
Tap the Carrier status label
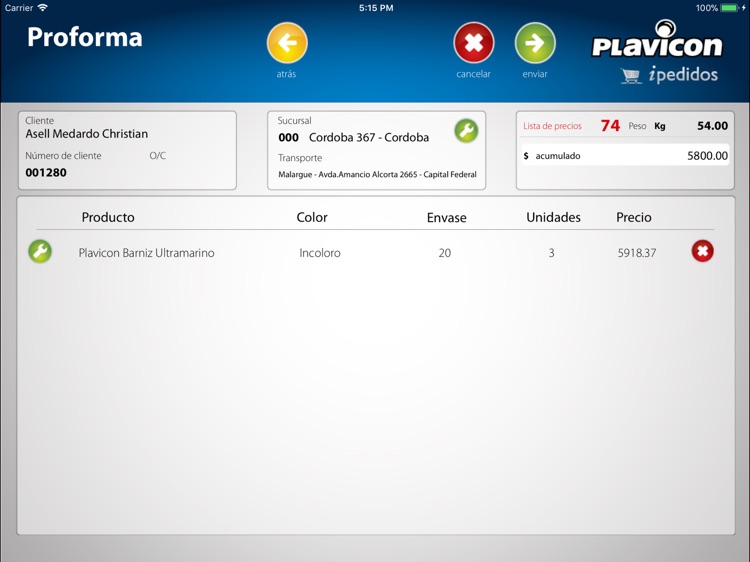[x=19, y=8]
